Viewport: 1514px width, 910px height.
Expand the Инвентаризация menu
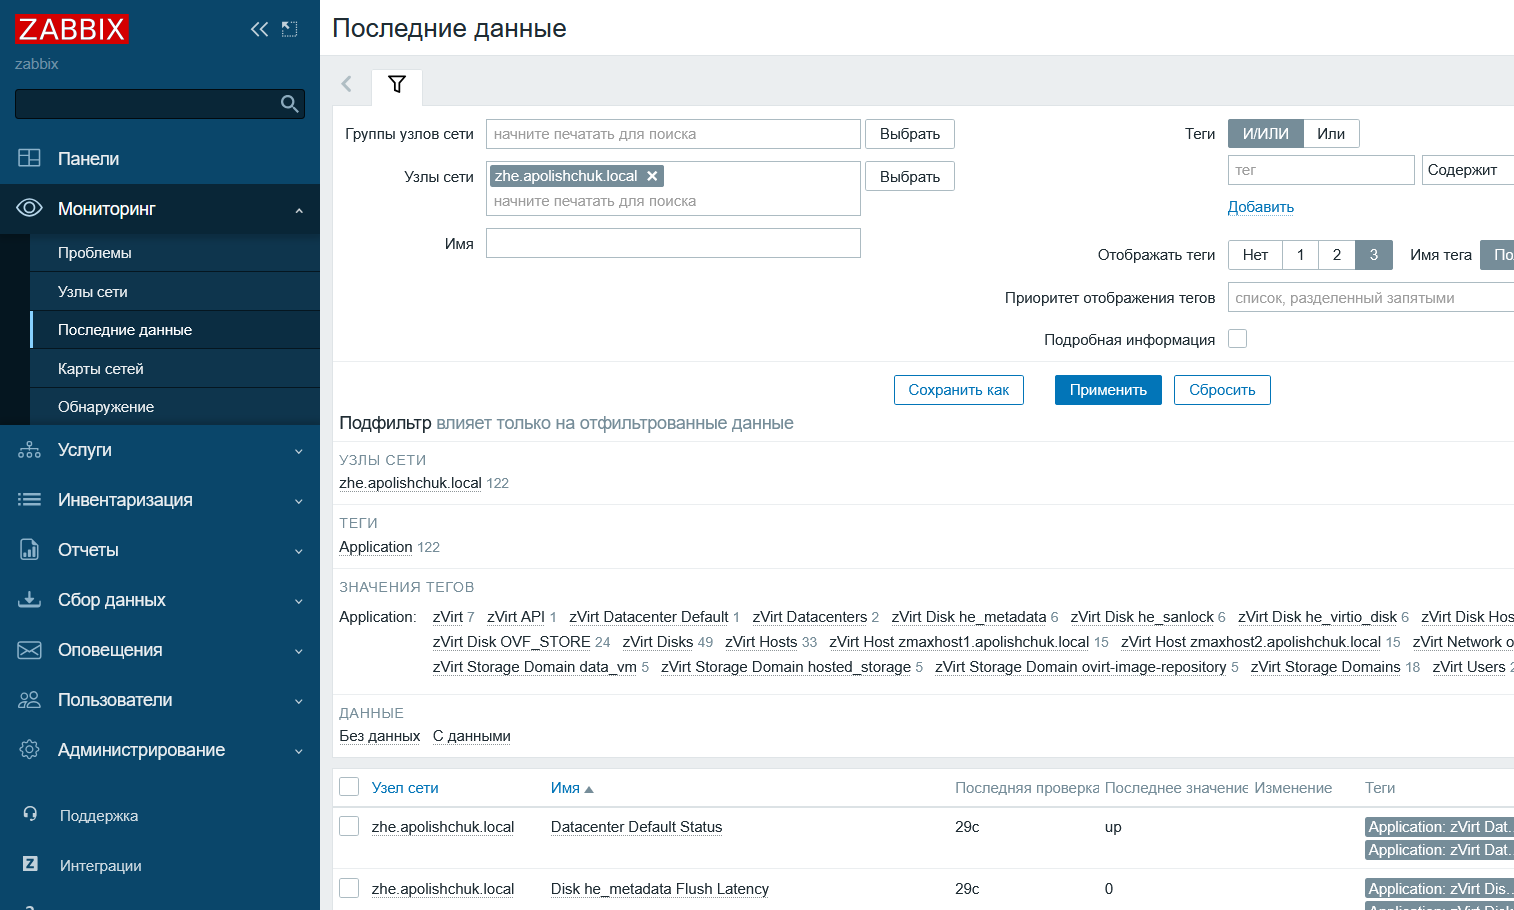[299, 501]
